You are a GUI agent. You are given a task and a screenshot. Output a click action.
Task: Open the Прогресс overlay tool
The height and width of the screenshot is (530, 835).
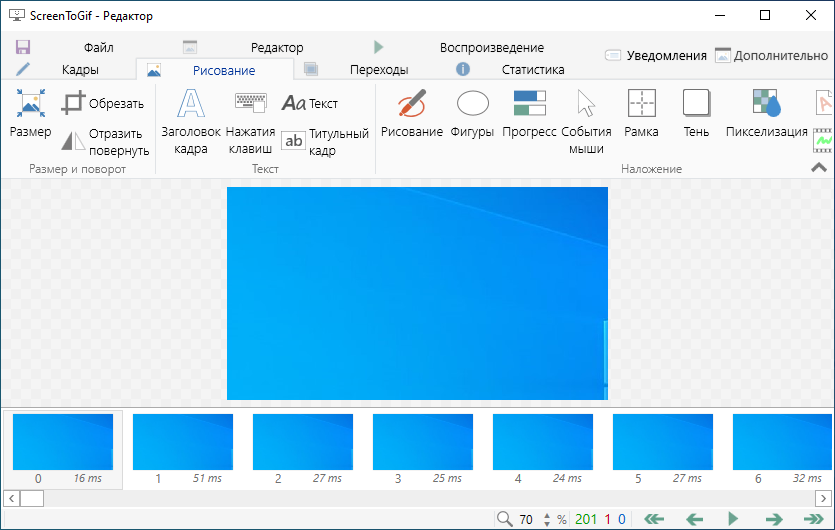529,114
